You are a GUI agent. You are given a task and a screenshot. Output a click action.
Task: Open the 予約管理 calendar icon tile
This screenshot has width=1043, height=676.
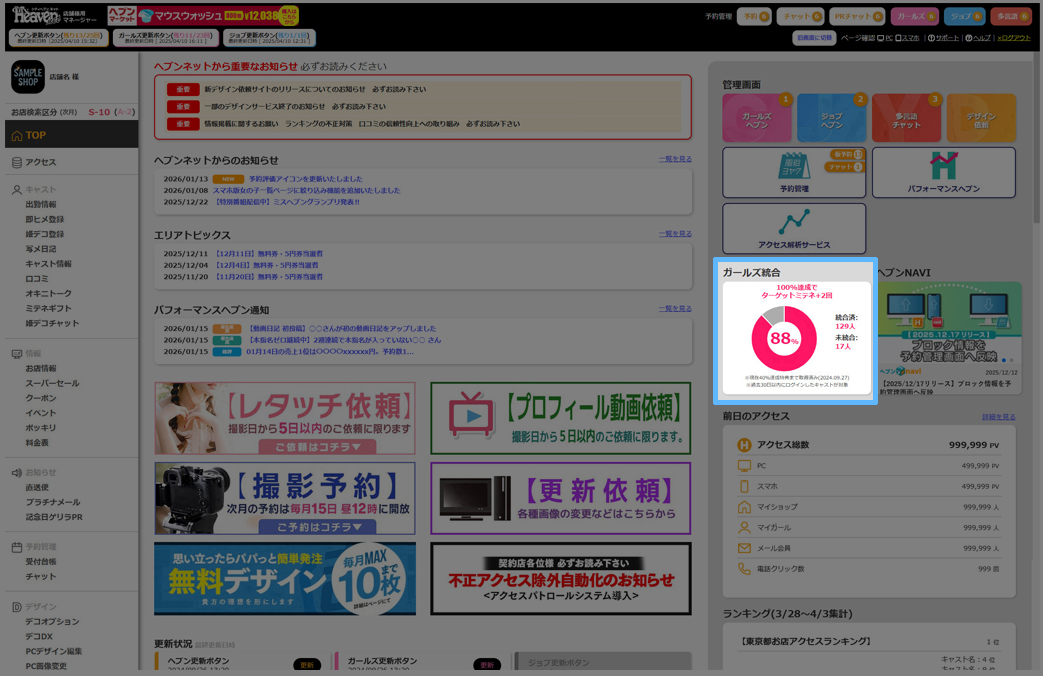pos(793,173)
